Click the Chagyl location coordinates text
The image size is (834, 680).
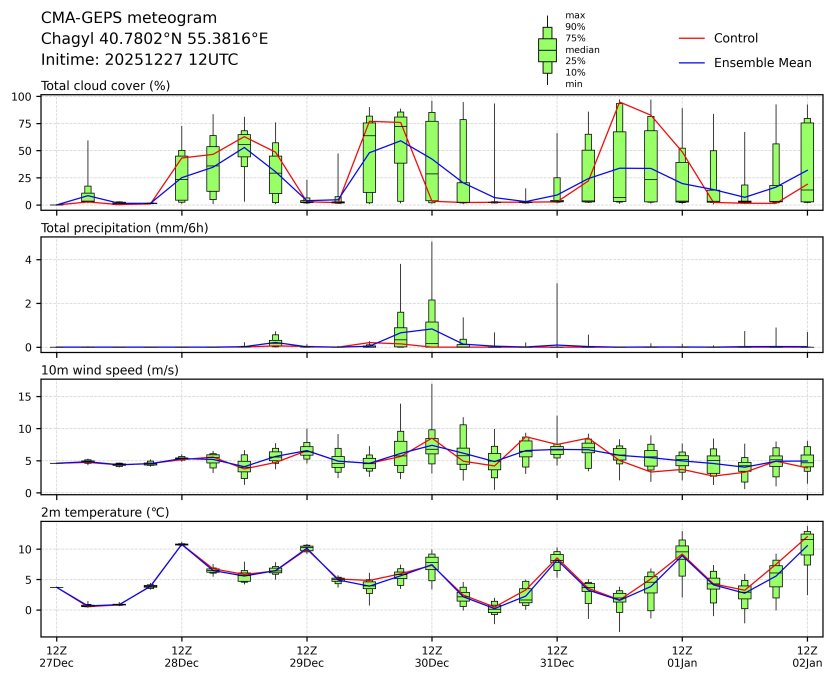point(154,39)
